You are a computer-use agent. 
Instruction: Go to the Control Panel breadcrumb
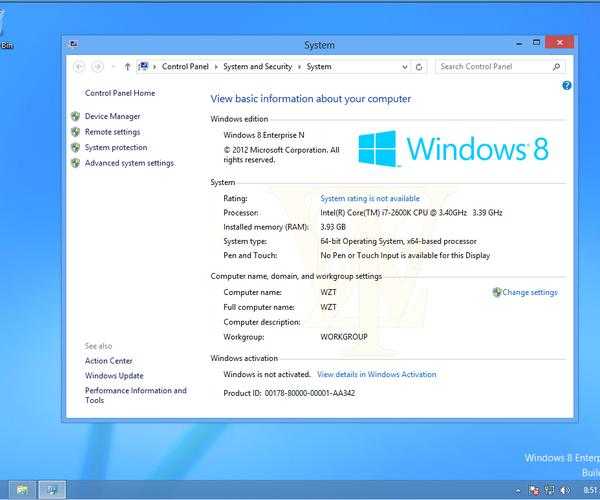[x=185, y=67]
